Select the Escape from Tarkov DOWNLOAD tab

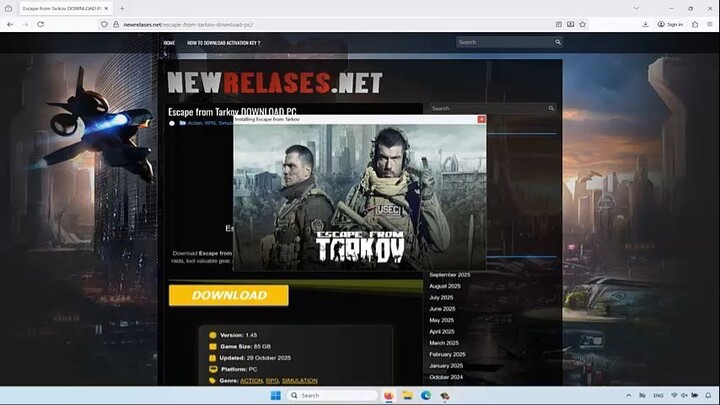pyautogui.click(x=66, y=8)
